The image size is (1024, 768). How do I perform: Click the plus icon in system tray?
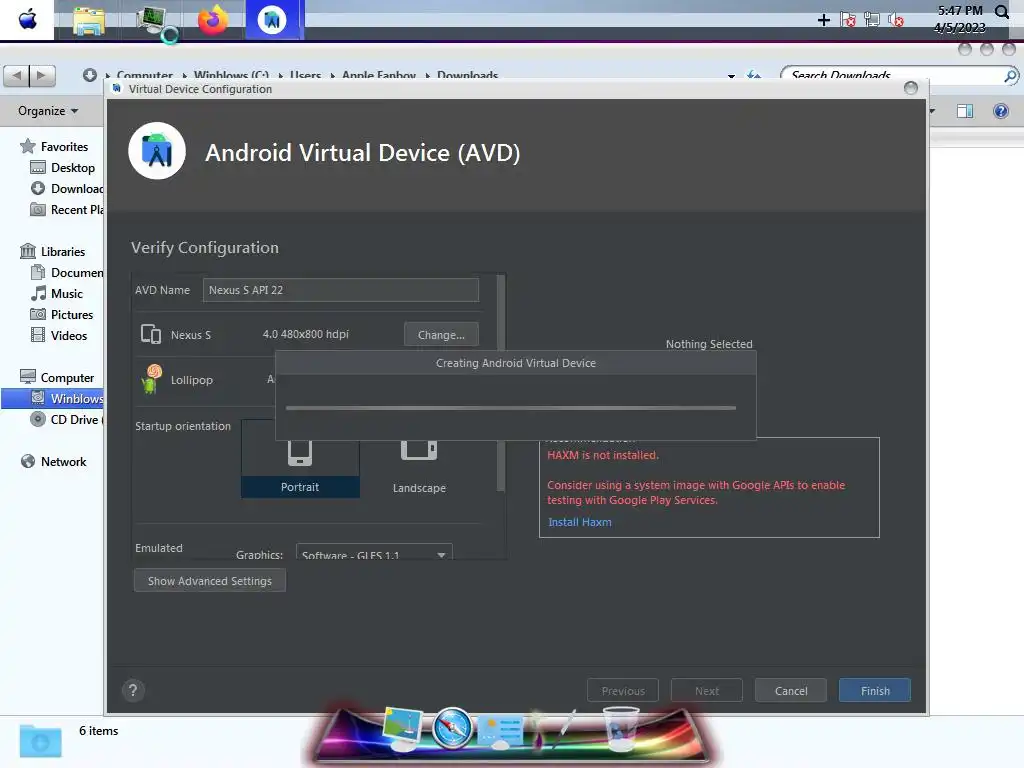click(824, 20)
